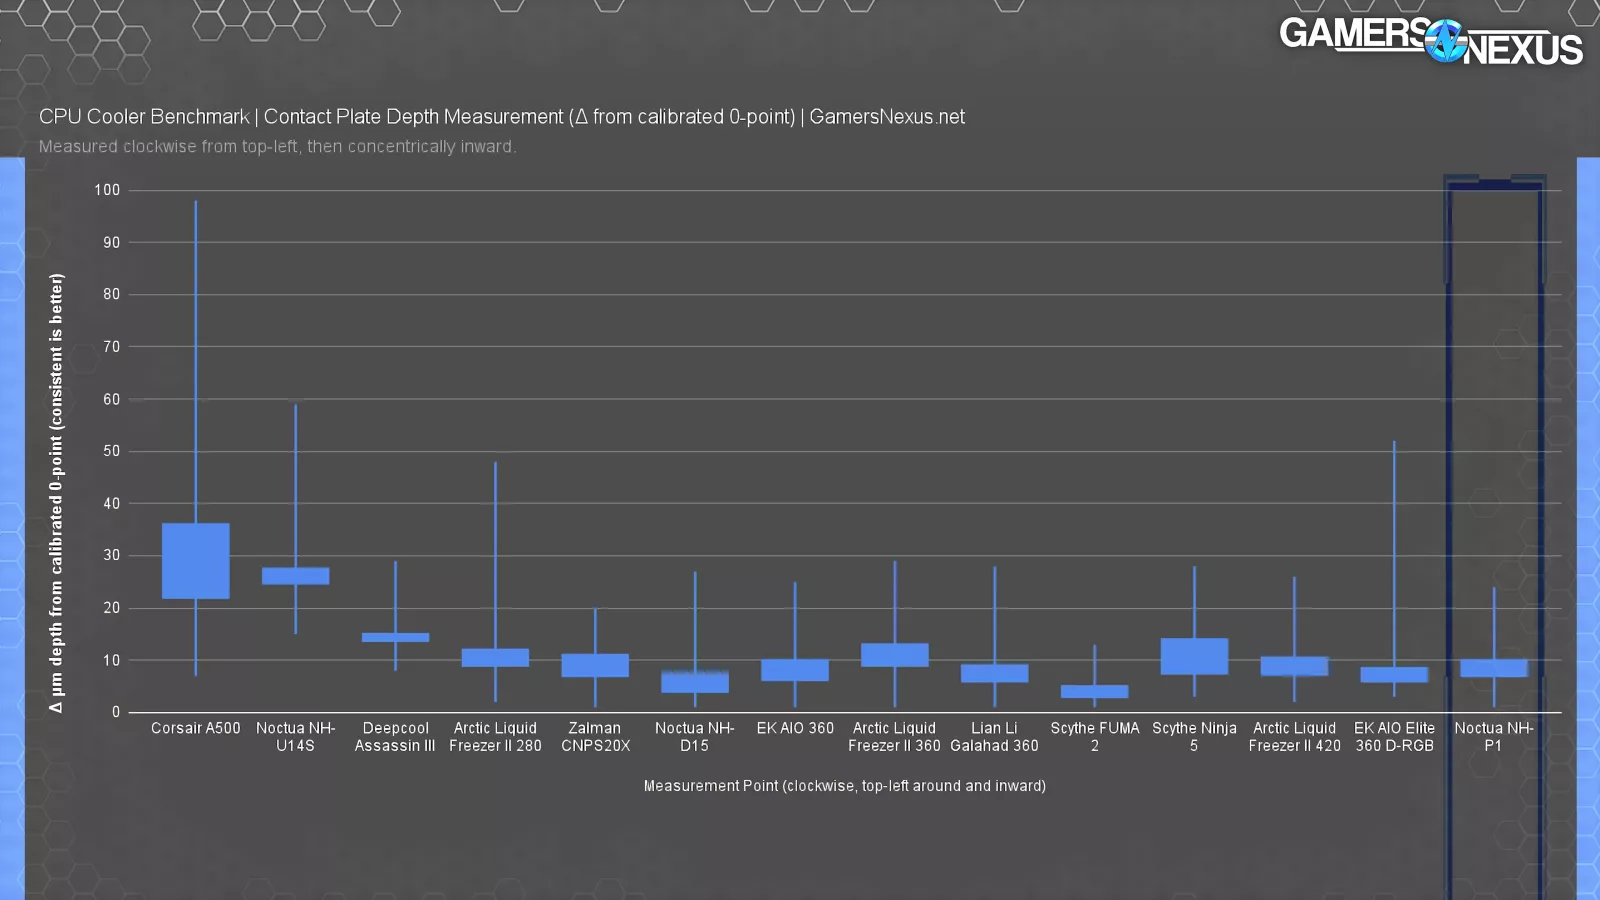Select the Noctua NH-U14S box in chart

[x=295, y=576]
